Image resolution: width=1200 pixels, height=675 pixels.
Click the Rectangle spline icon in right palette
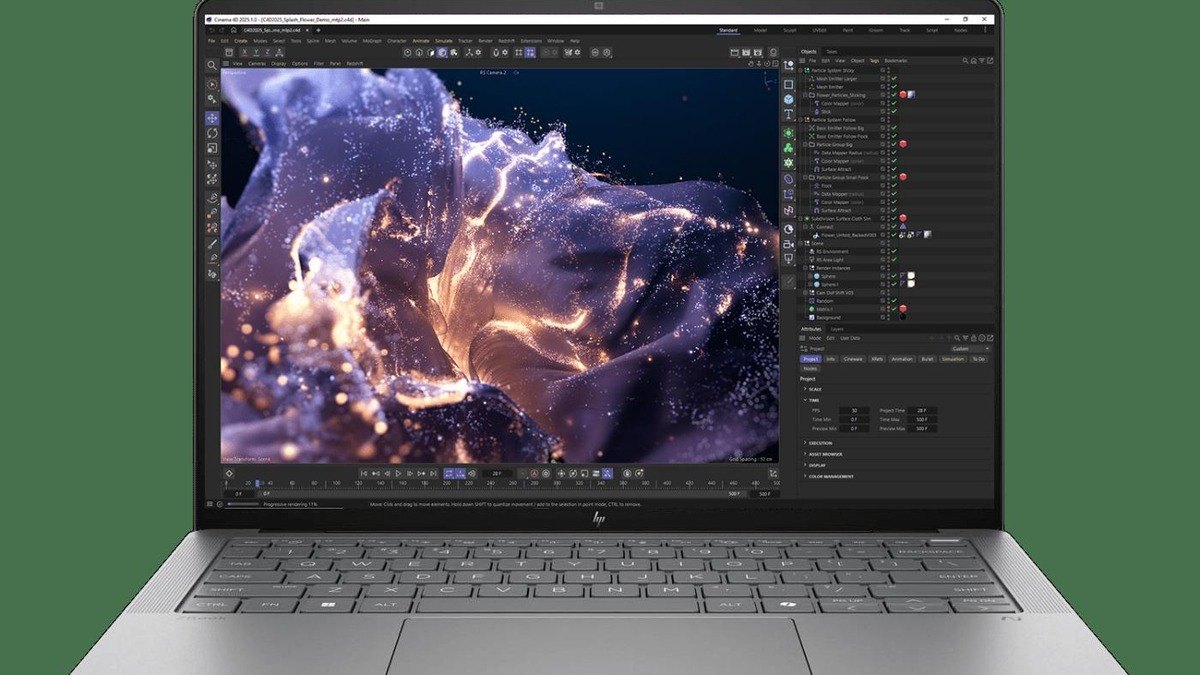click(x=789, y=84)
